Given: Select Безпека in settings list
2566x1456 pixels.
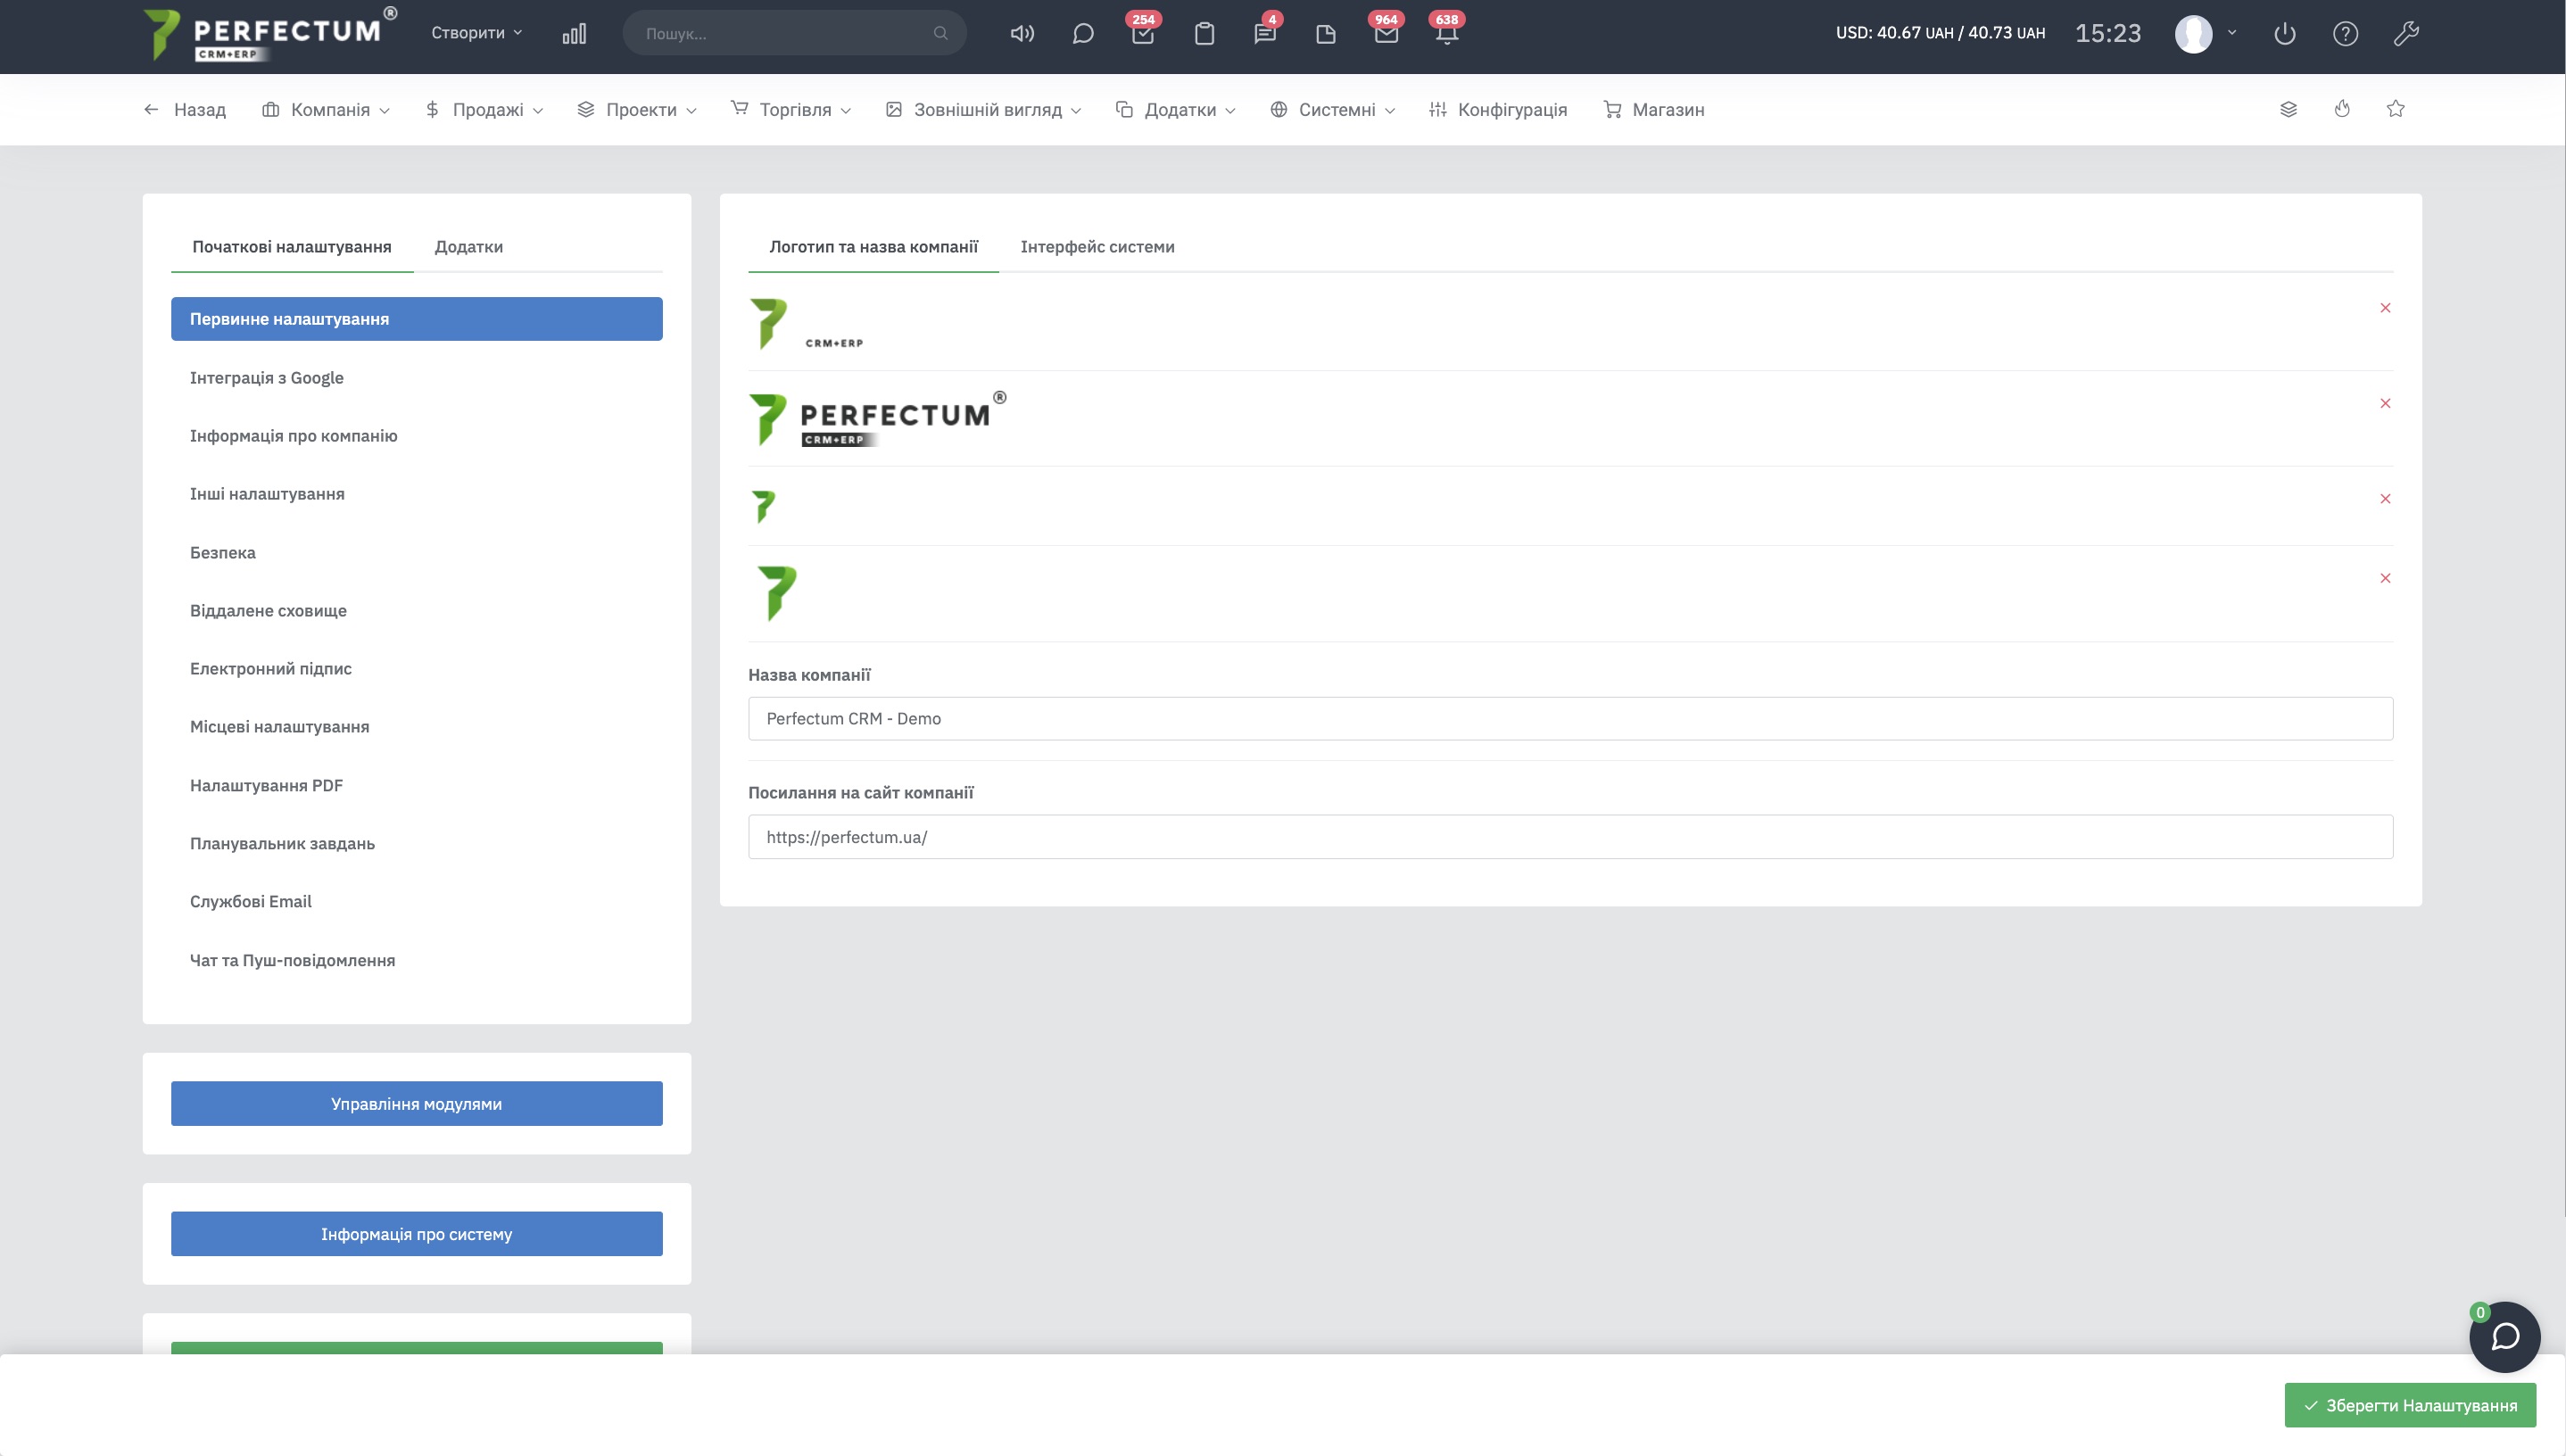Looking at the screenshot, I should [223, 552].
